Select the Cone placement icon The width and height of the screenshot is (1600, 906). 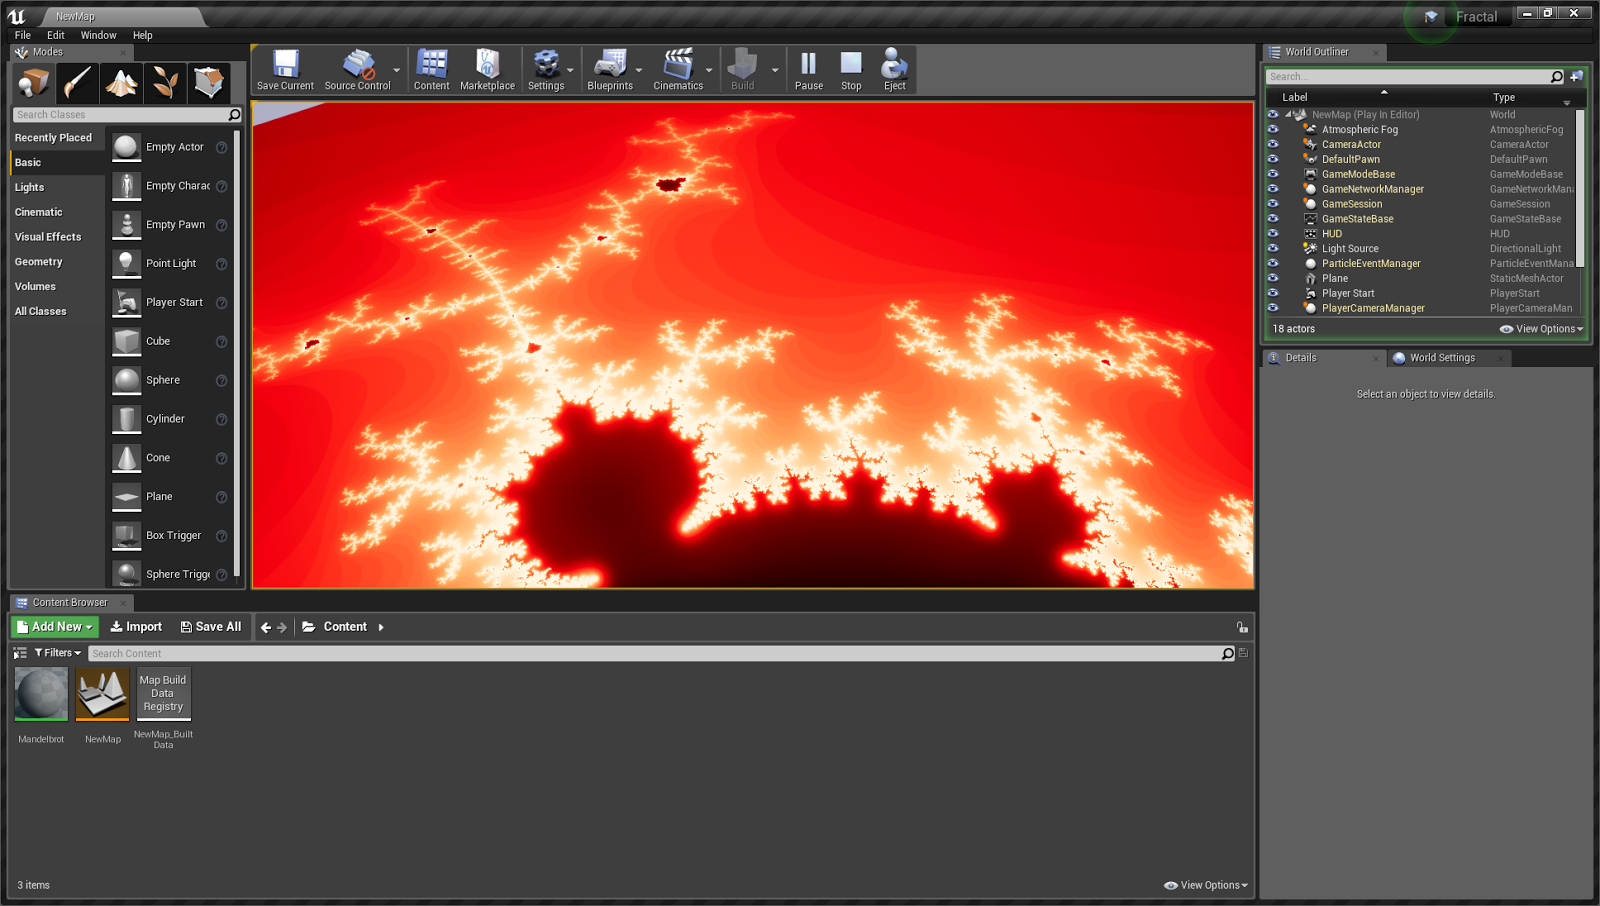tap(127, 459)
